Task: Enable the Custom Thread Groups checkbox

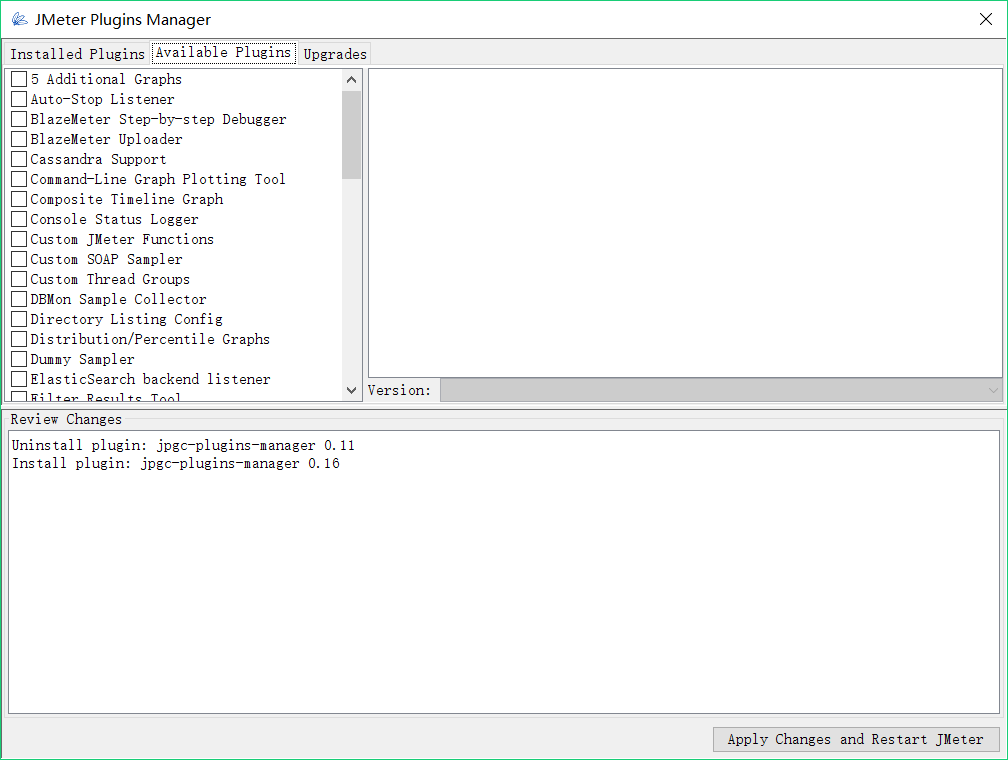Action: pyautogui.click(x=19, y=279)
